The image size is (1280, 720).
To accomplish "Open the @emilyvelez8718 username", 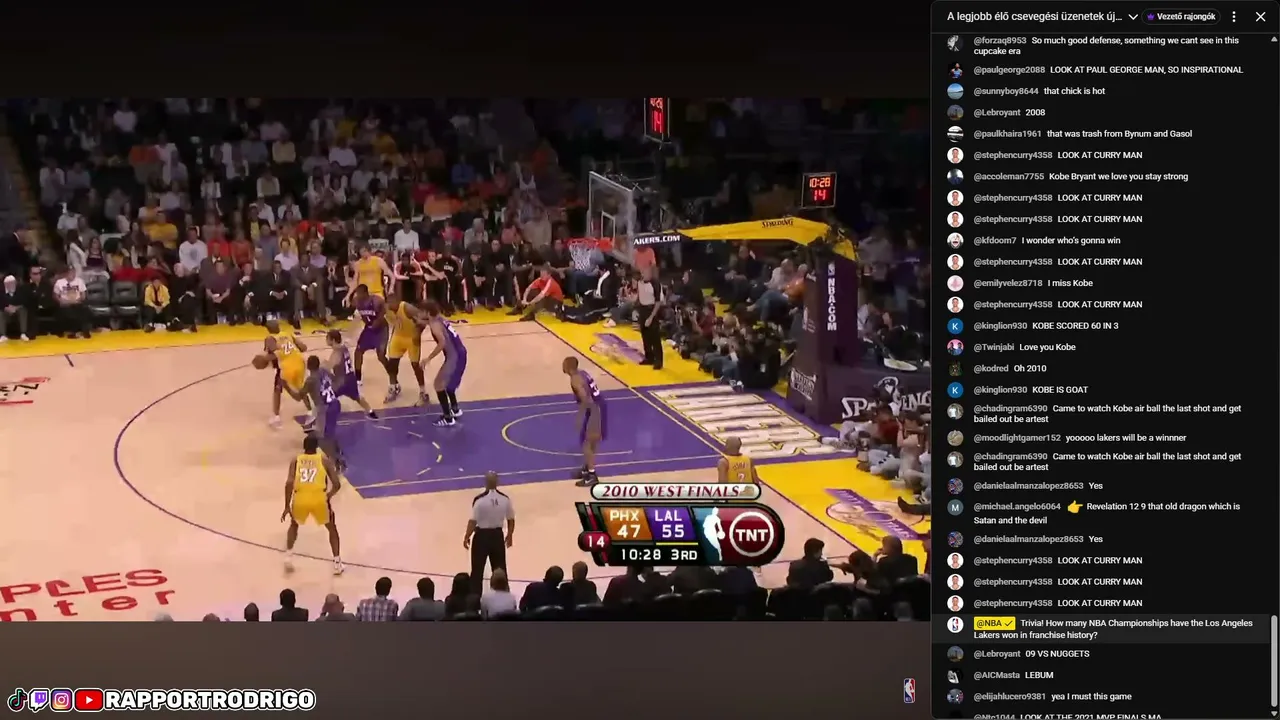I will [1008, 283].
